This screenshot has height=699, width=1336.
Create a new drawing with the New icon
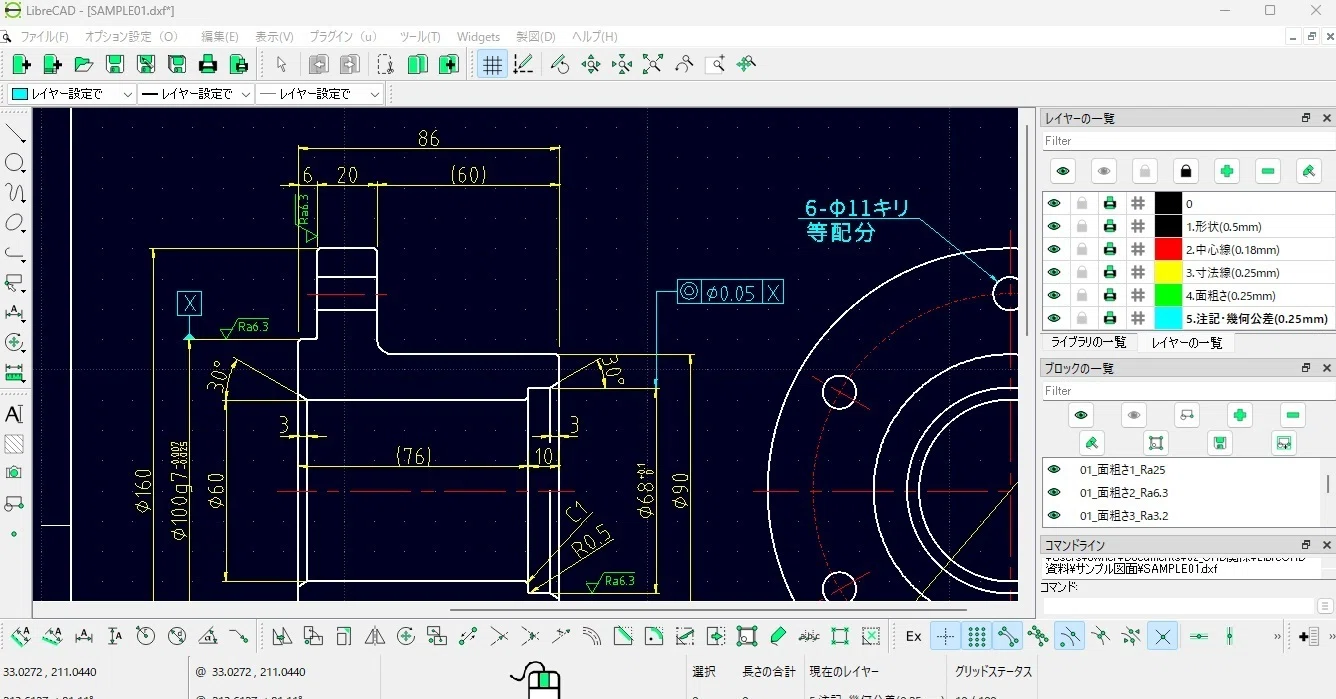[22, 65]
